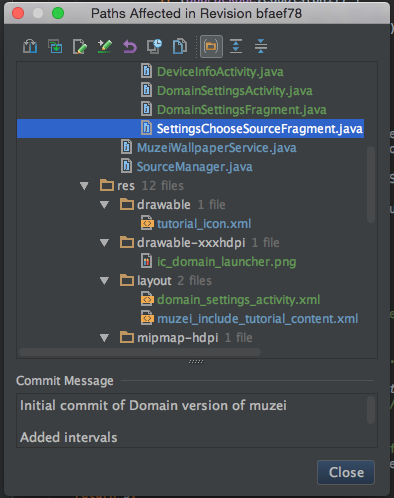
Task: Collapse the res folder node
Action: point(84,186)
